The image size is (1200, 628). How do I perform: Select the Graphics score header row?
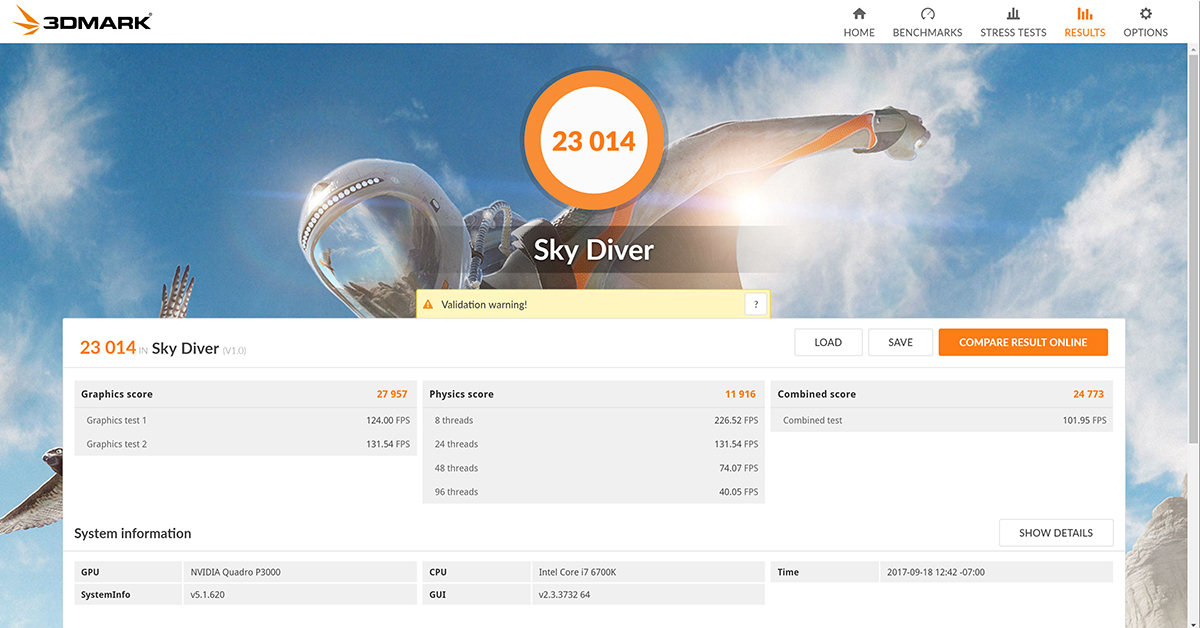tap(245, 394)
